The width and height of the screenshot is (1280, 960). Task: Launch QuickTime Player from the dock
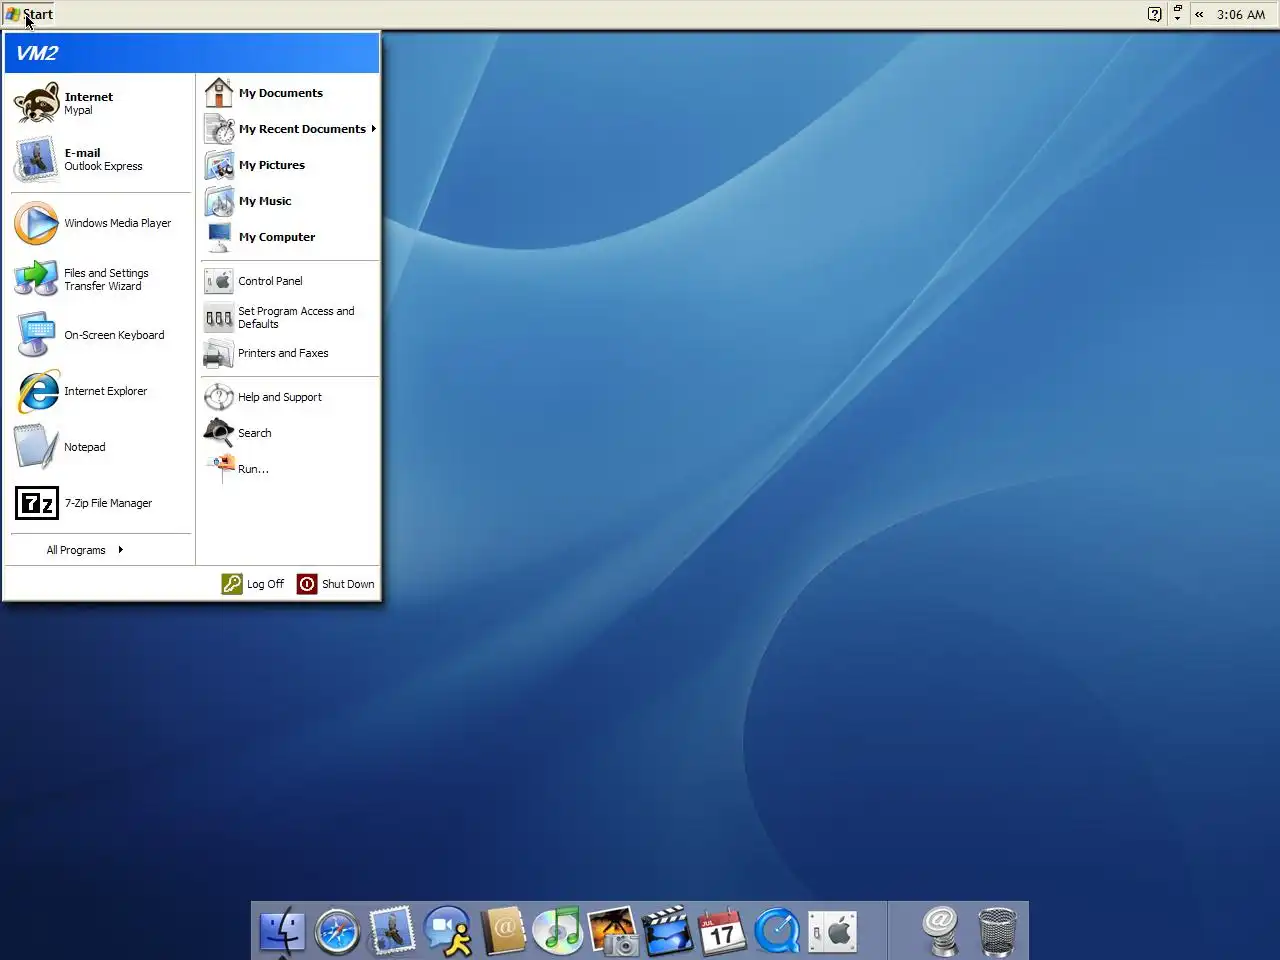[777, 931]
